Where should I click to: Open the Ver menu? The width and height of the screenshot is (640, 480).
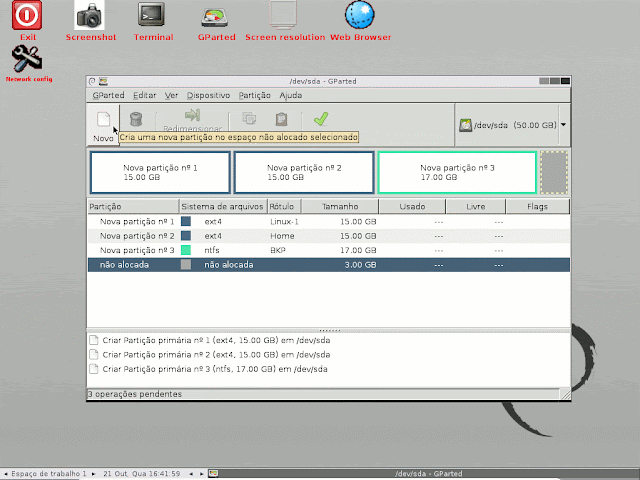[171, 95]
